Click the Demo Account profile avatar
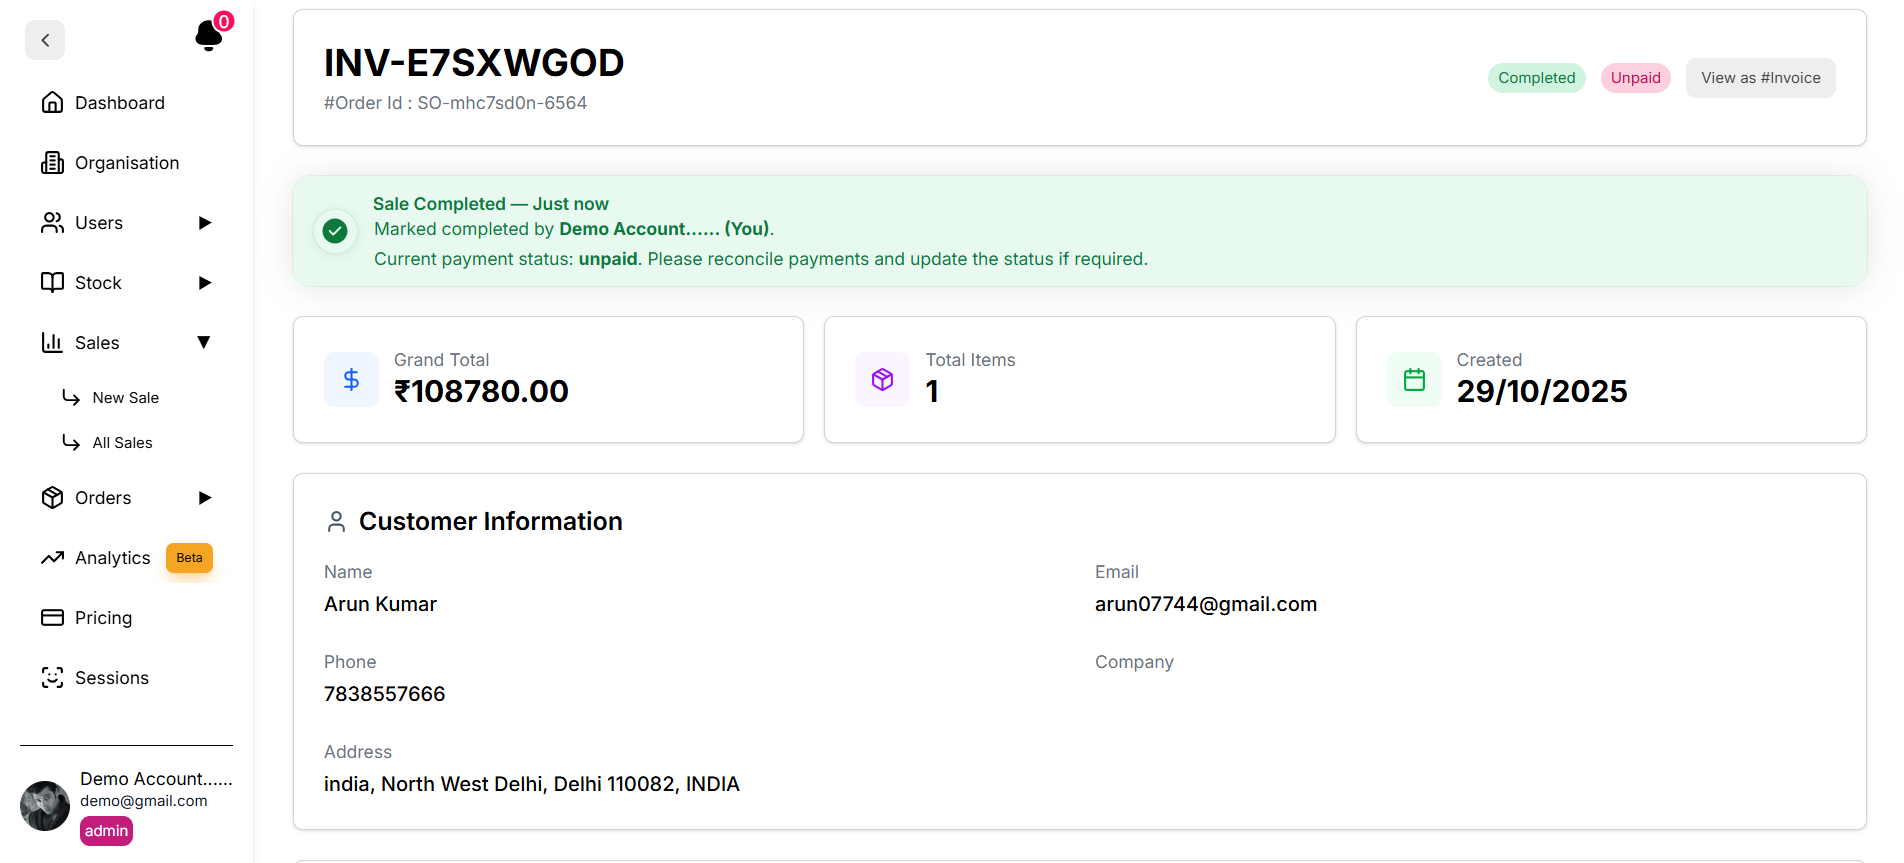This screenshot has width=1904, height=863. 45,806
